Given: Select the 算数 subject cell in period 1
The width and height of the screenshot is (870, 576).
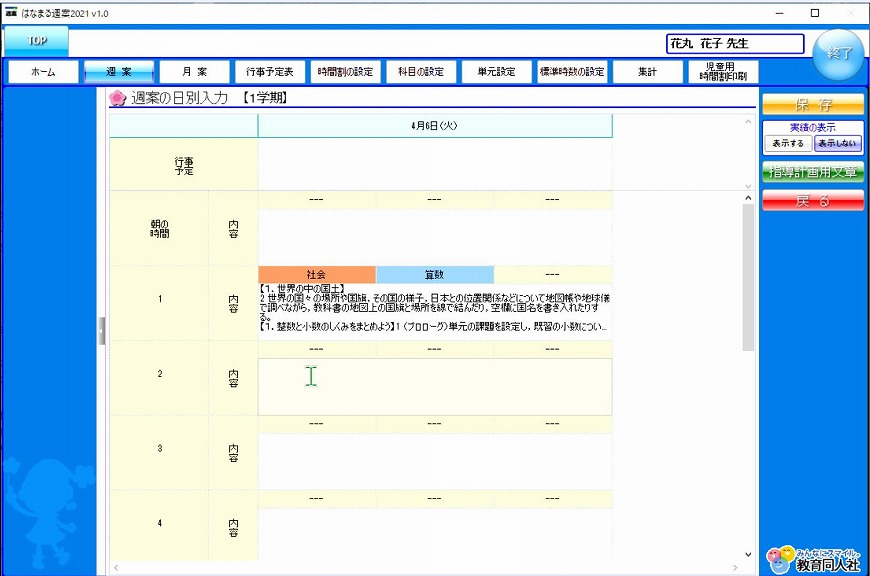Looking at the screenshot, I should pyautogui.click(x=434, y=275).
